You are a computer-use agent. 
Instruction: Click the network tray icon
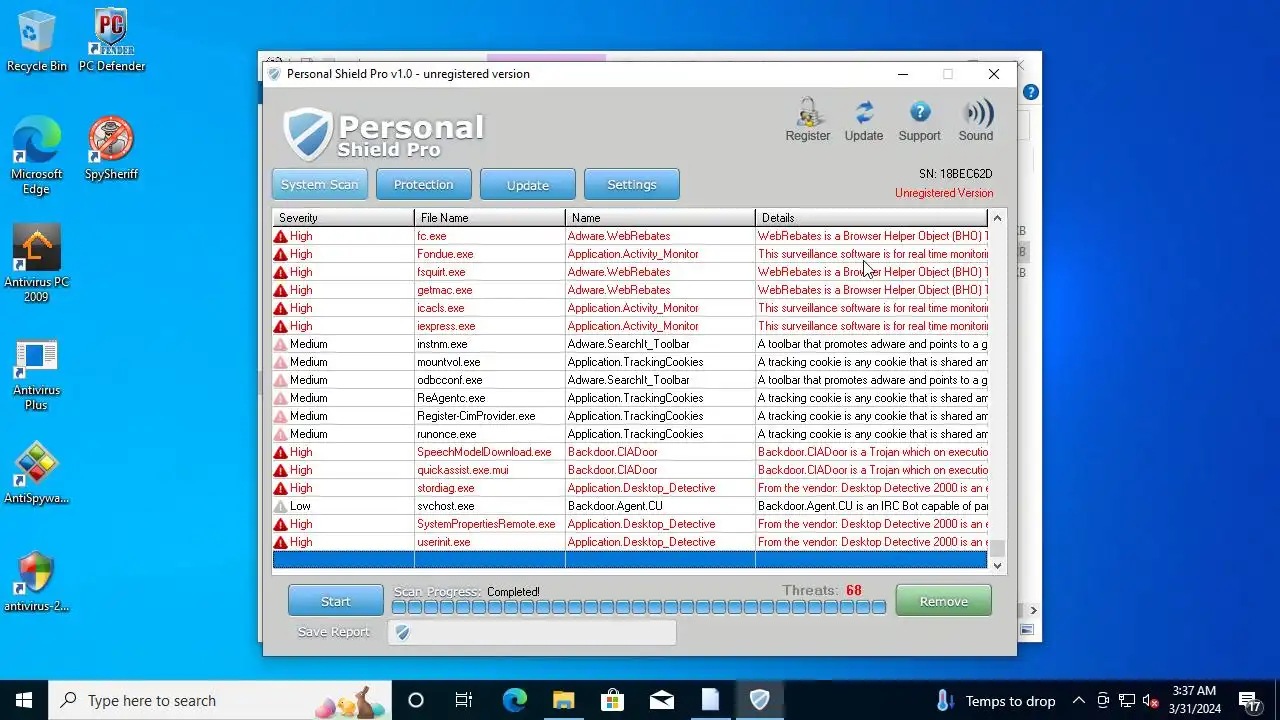pos(1127,700)
